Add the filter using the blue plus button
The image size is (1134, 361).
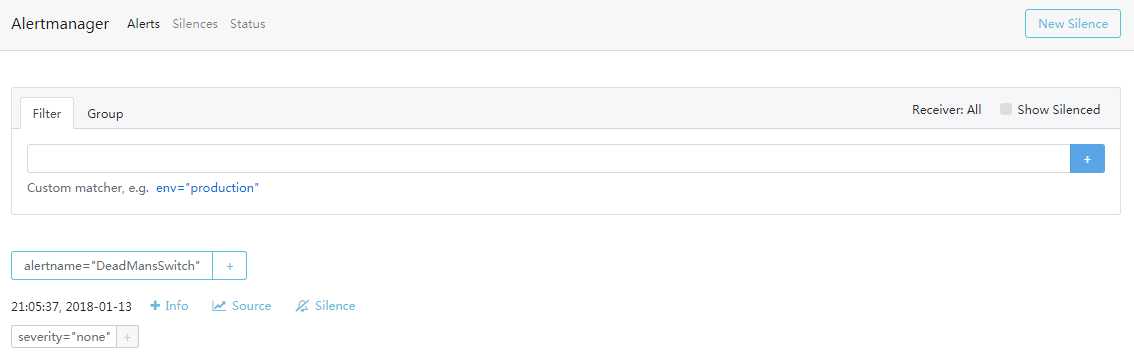click(x=1087, y=158)
